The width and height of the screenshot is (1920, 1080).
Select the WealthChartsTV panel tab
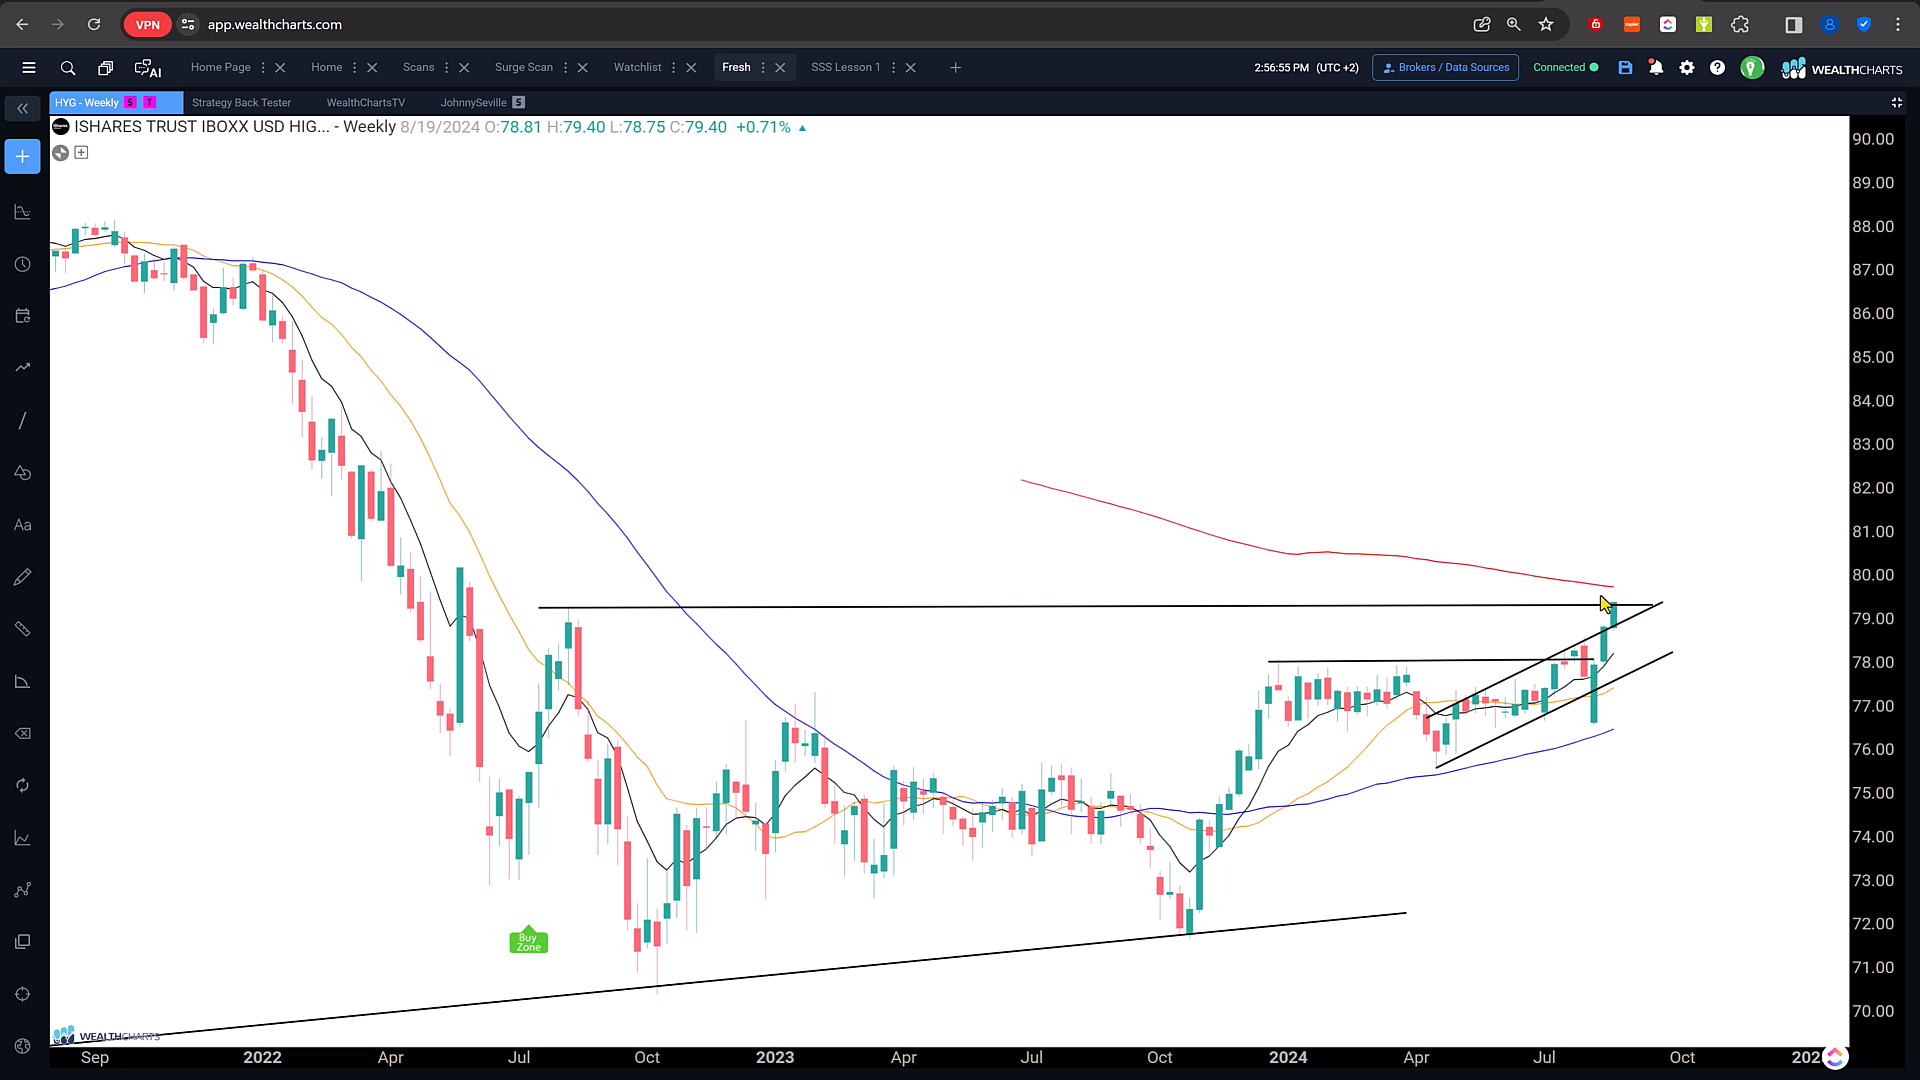point(365,103)
